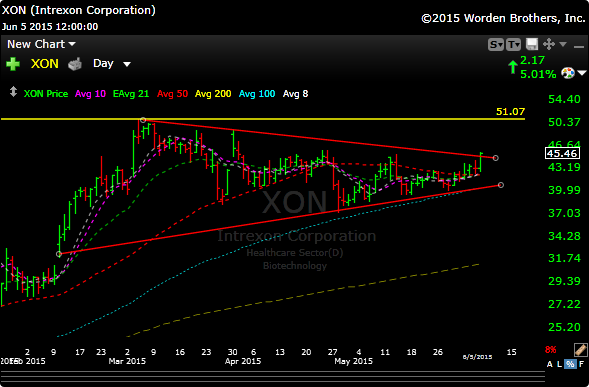
Task: Click the Avg 100 legend label
Action: (257, 94)
